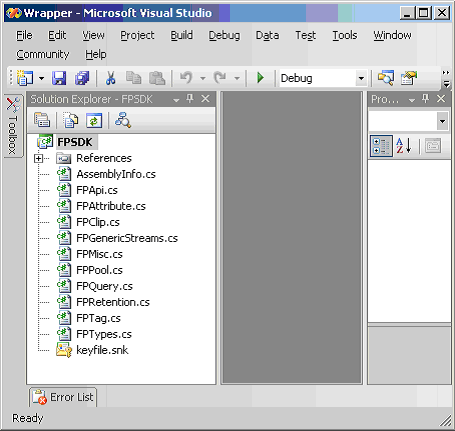455x431 pixels.
Task: Click Show All Files icon in Solution Explorer
Action: pyautogui.click(x=70, y=120)
